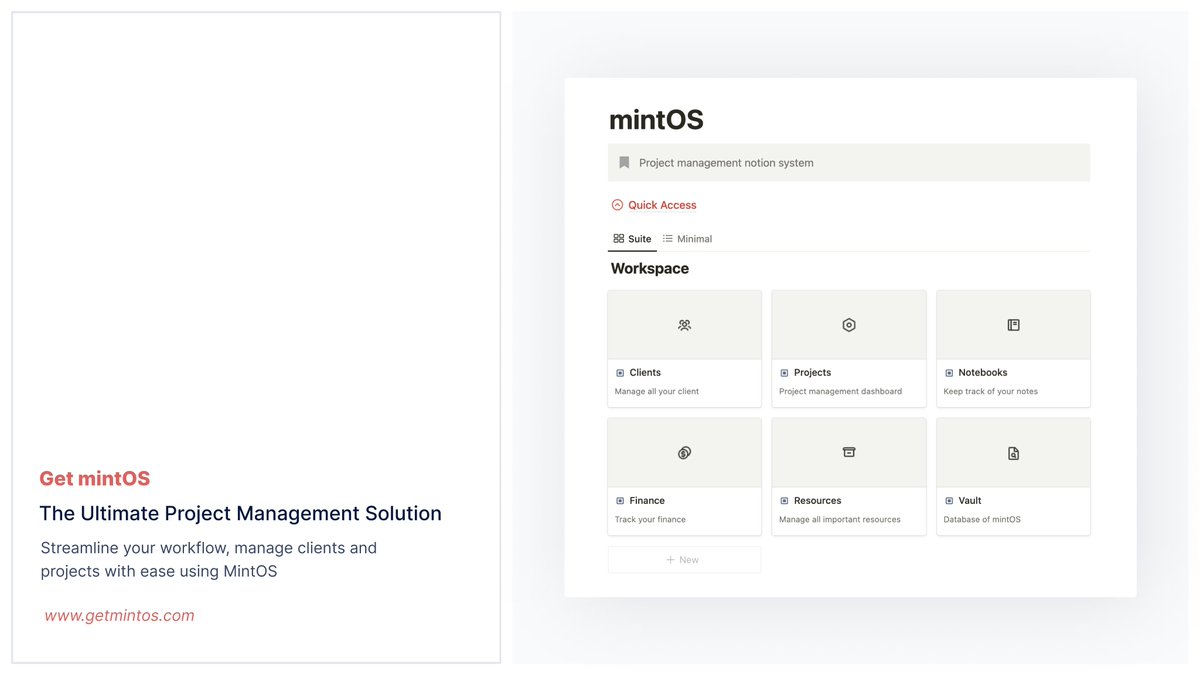Open the Clients page title
Viewport: 1200px width, 675px height.
(645, 373)
